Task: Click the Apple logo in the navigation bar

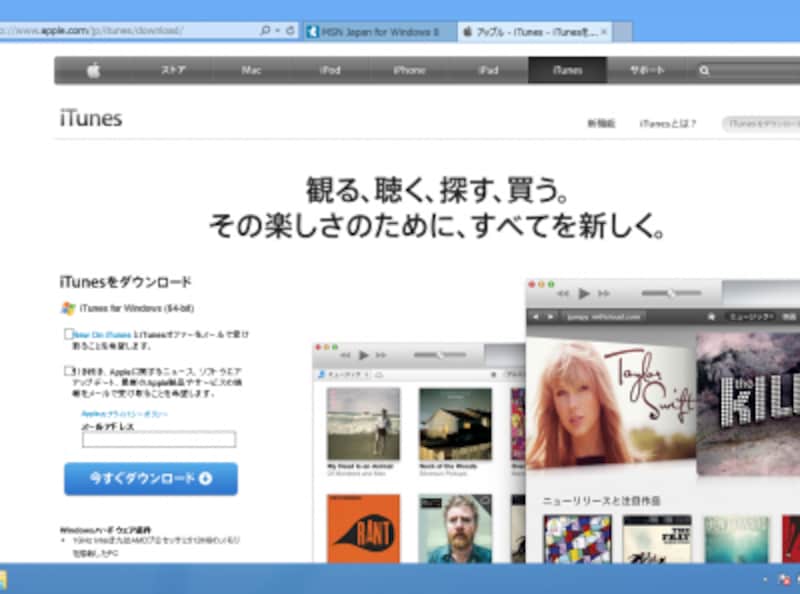Action: point(93,70)
